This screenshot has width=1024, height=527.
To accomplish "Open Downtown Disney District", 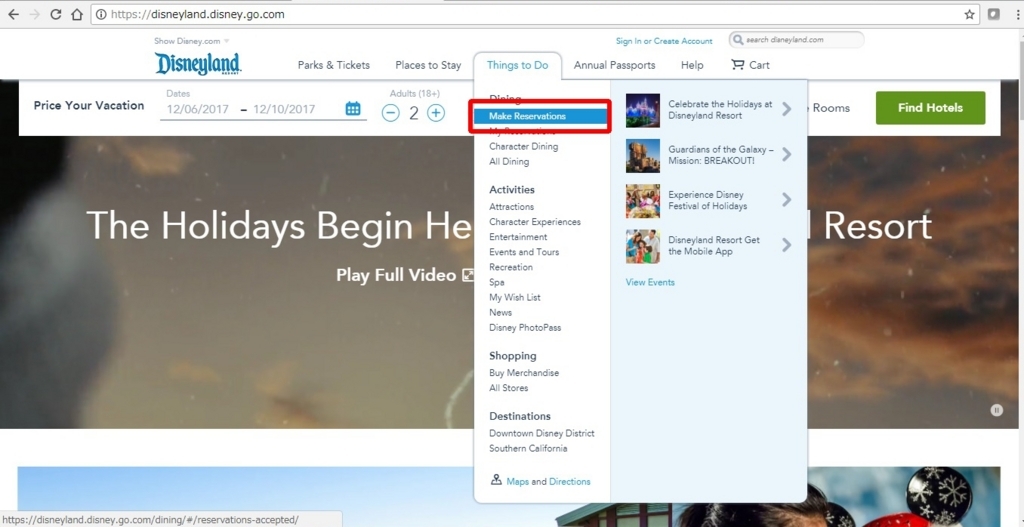I will coord(541,433).
